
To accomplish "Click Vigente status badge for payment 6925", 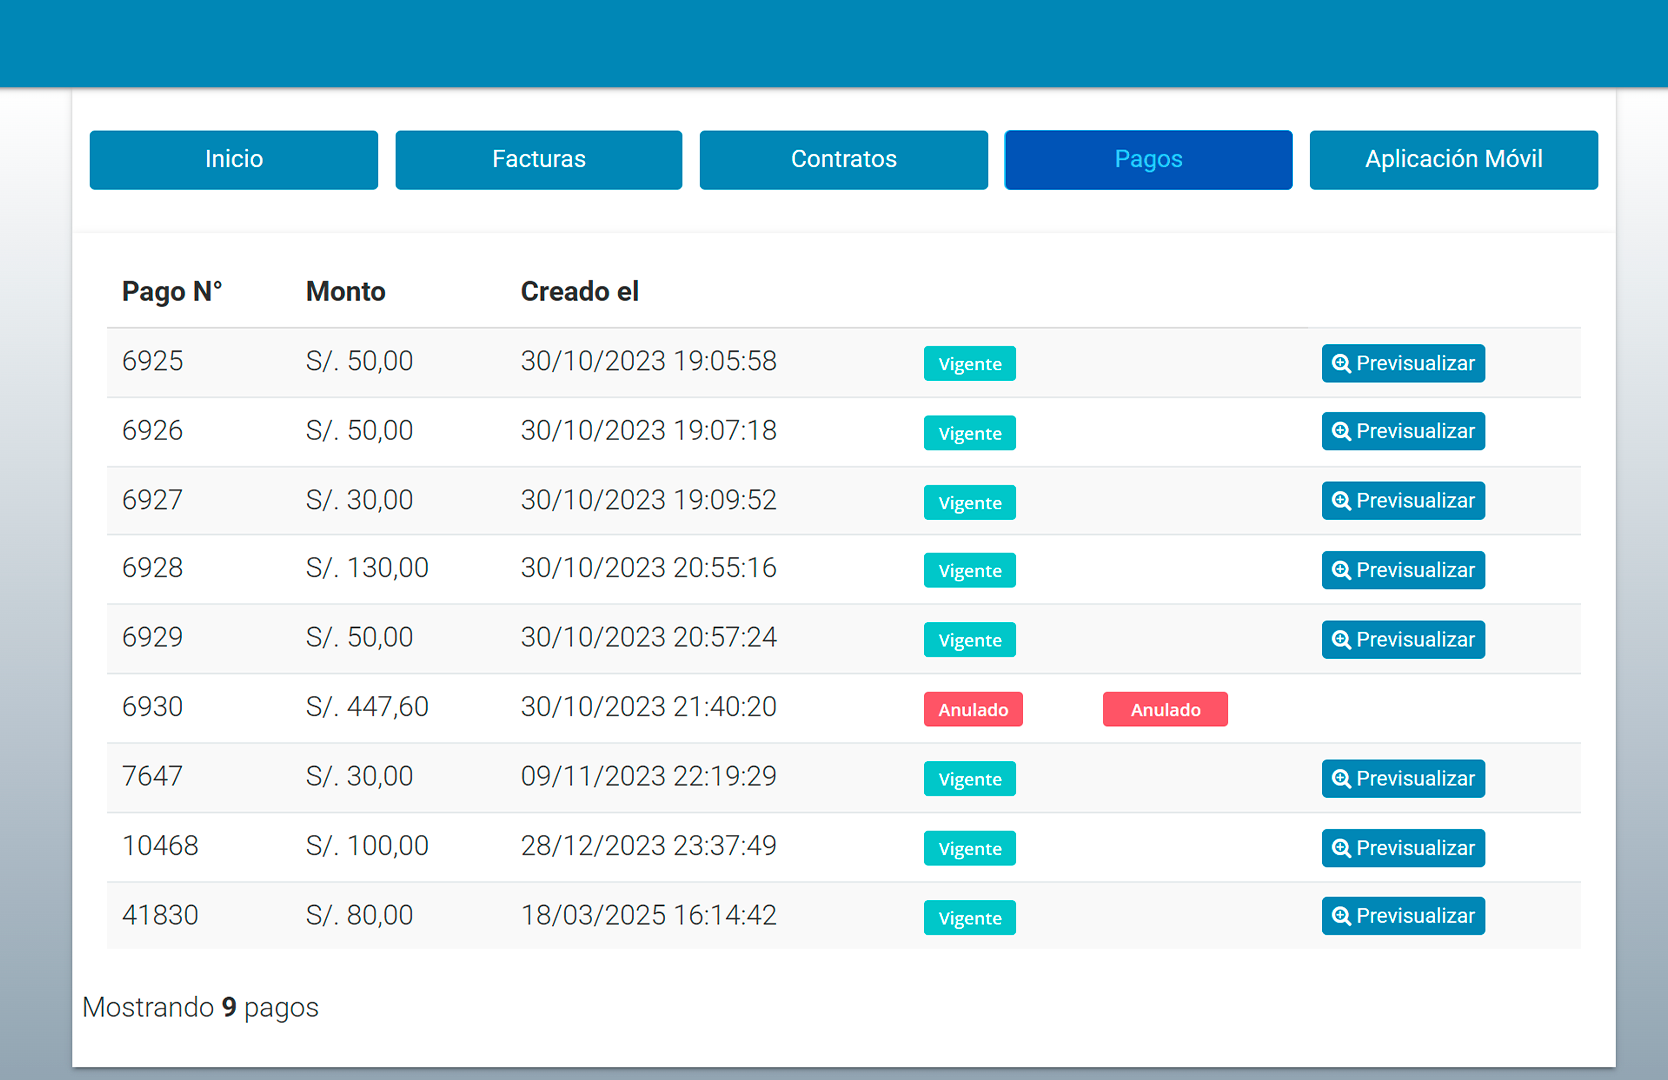I will pos(969,364).
